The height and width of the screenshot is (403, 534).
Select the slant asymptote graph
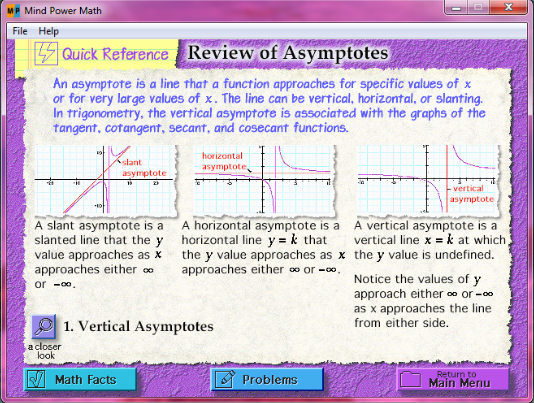pos(106,180)
